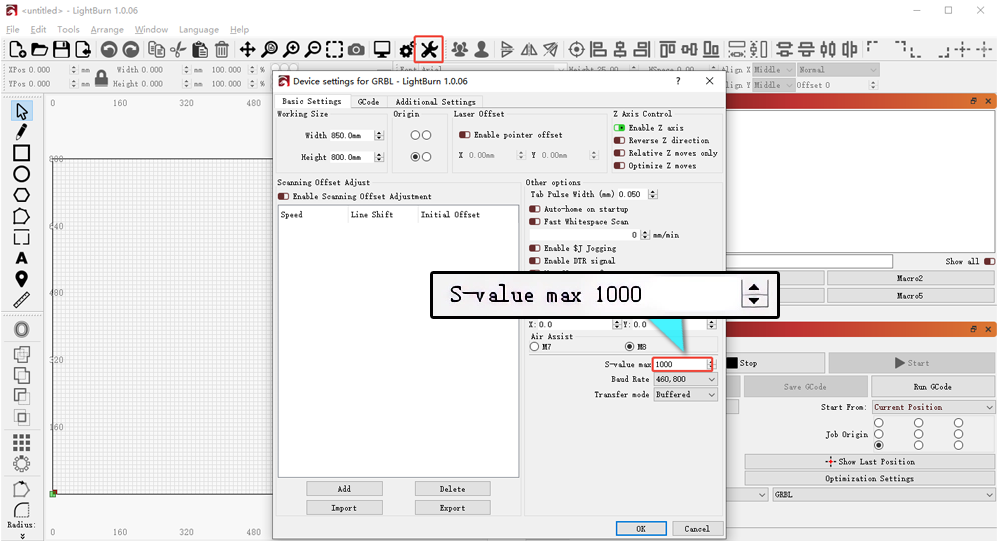Switch to the GCode tab
Viewport: 998px width, 541px height.
coord(368,102)
